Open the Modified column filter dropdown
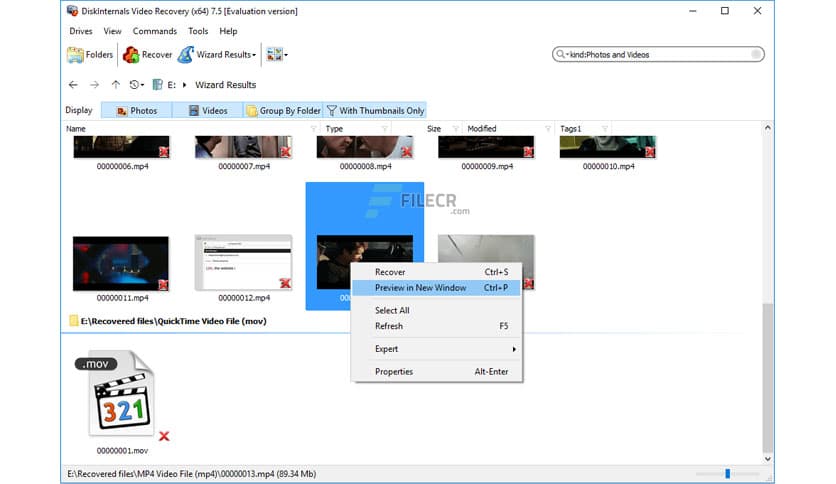This screenshot has width=836, height=484. tap(548, 128)
